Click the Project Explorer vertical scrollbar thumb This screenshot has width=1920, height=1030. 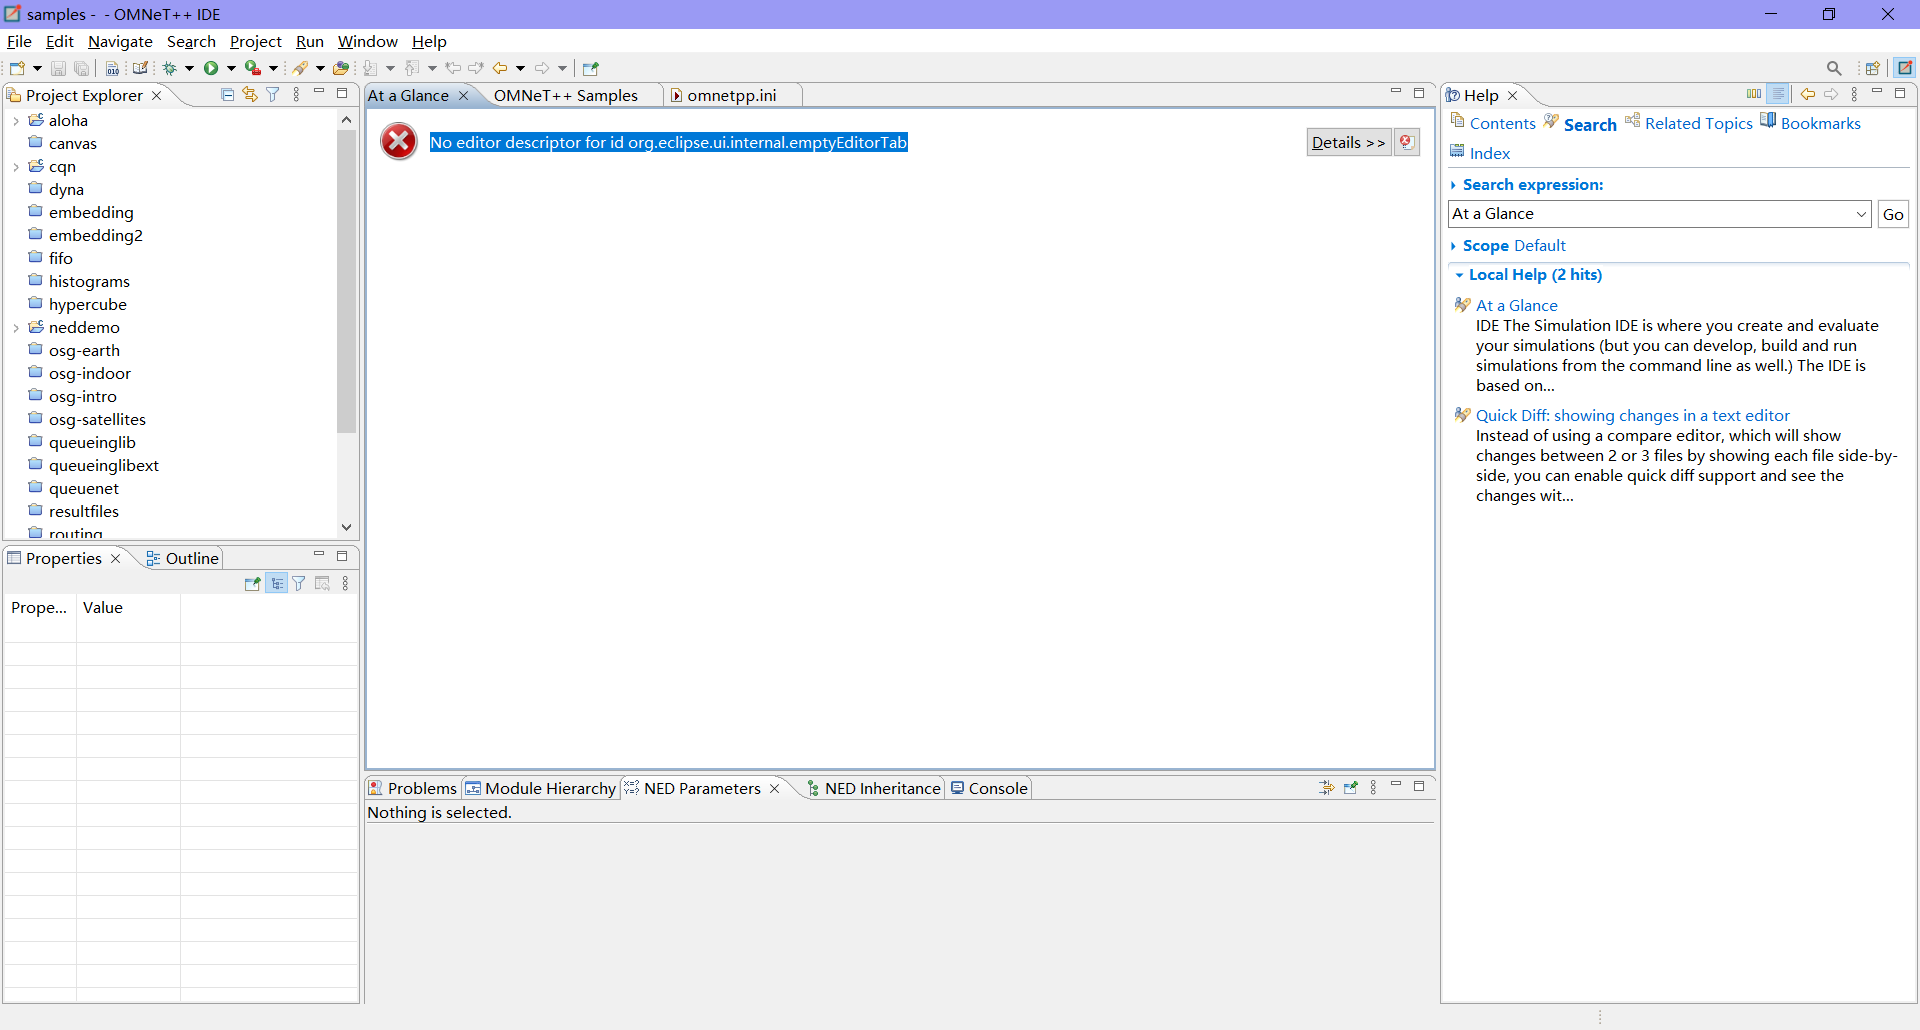coord(346,280)
